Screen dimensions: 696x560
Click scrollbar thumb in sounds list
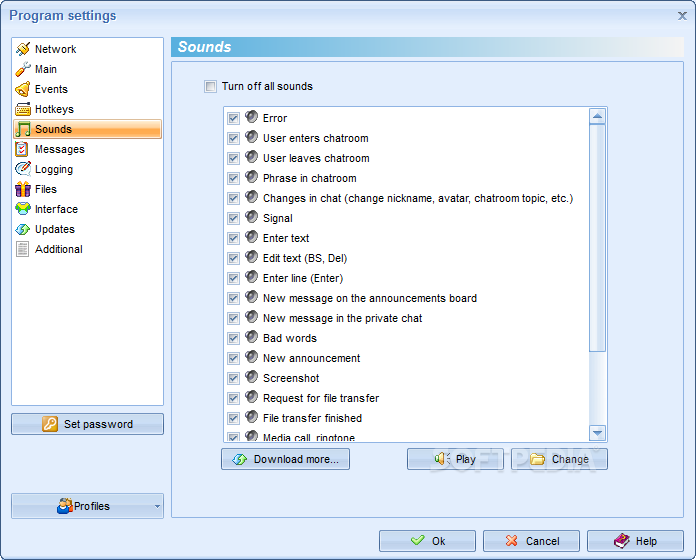point(597,238)
